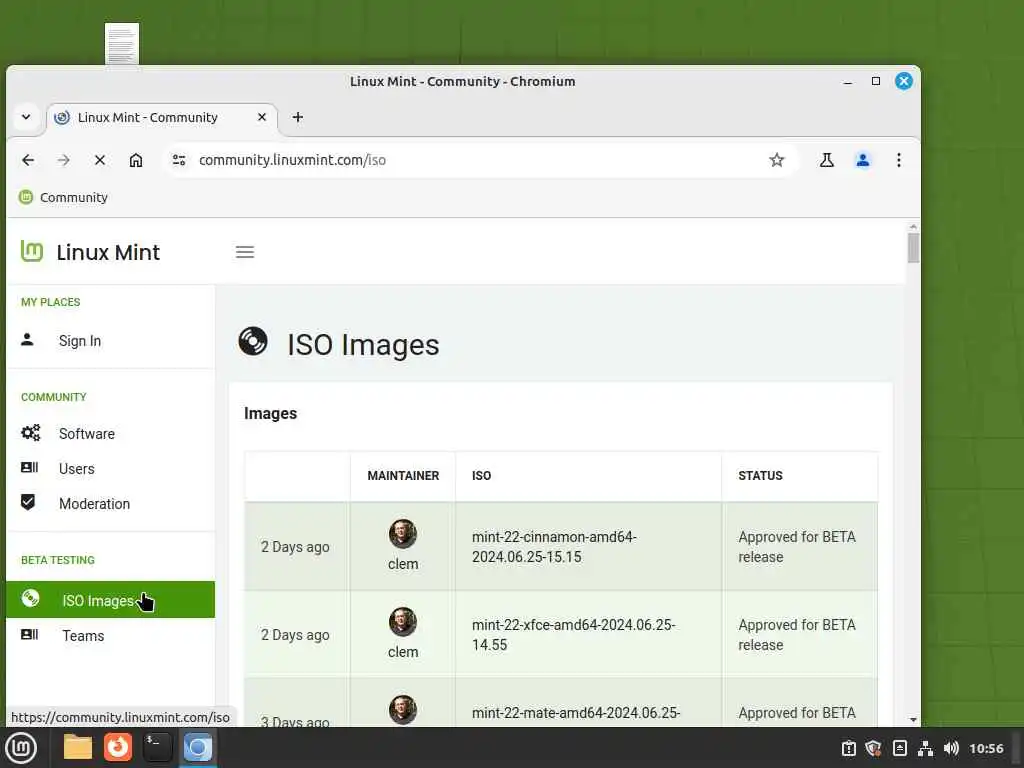The image size is (1024, 768).
Task: Open a new browser tab
Action: click(x=298, y=118)
